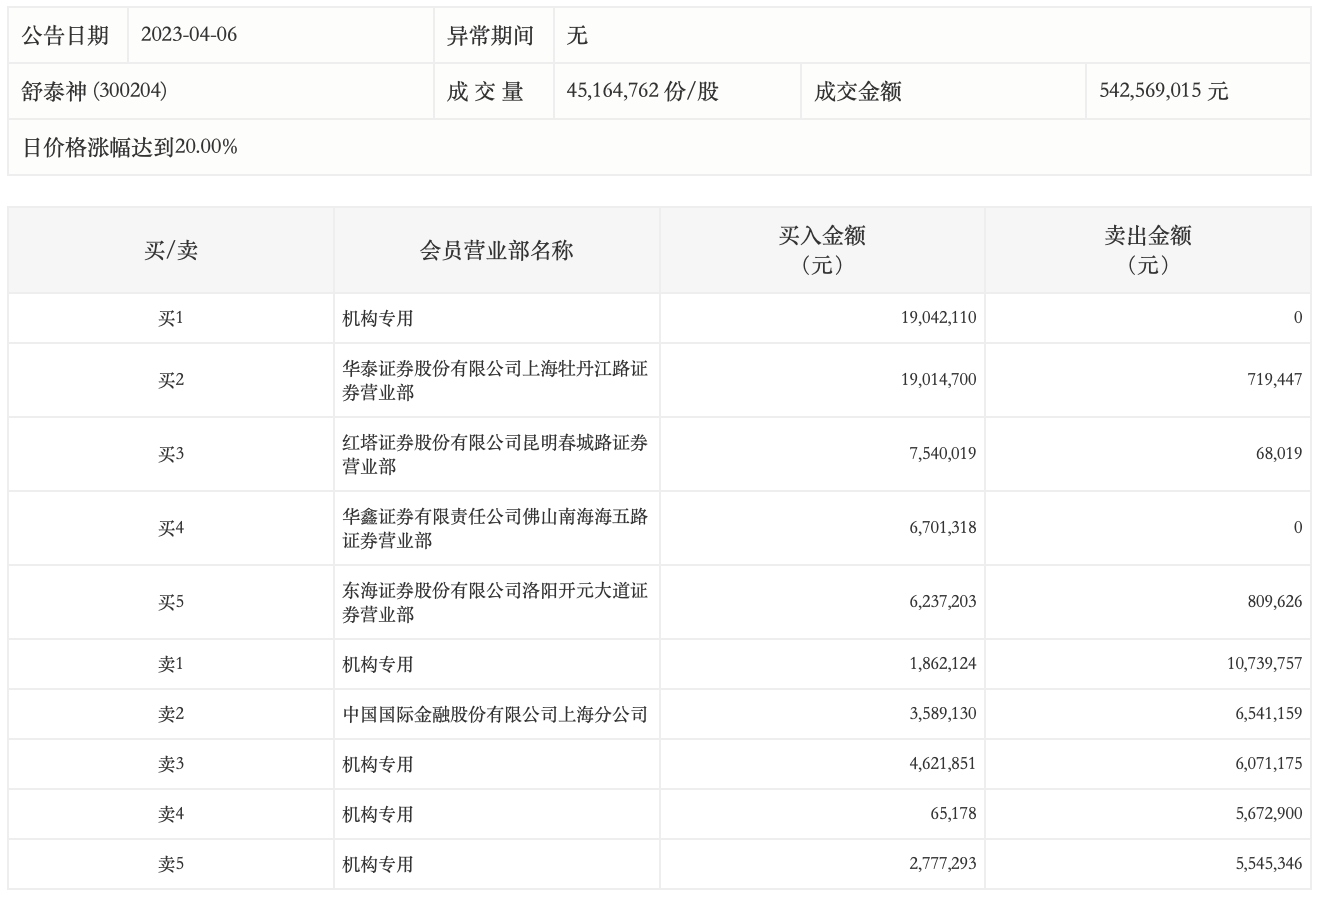Image resolution: width=1320 pixels, height=906 pixels.
Task: Click 机构专用 in the 卖3 row
Action: point(378,764)
